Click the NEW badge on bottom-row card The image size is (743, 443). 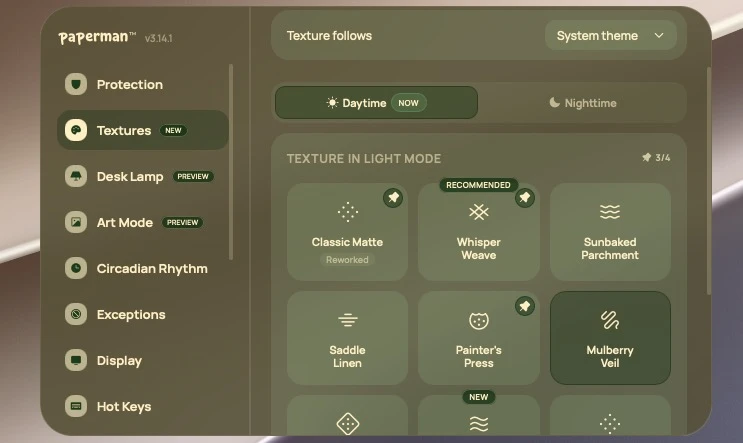pyautogui.click(x=479, y=397)
